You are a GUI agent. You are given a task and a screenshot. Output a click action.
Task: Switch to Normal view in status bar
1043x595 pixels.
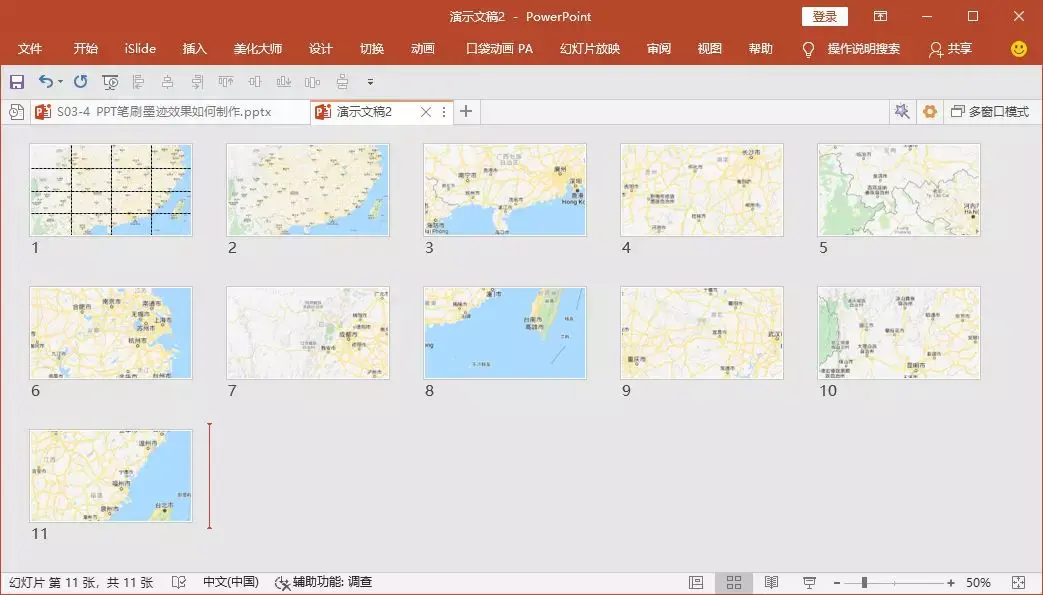pyautogui.click(x=696, y=583)
